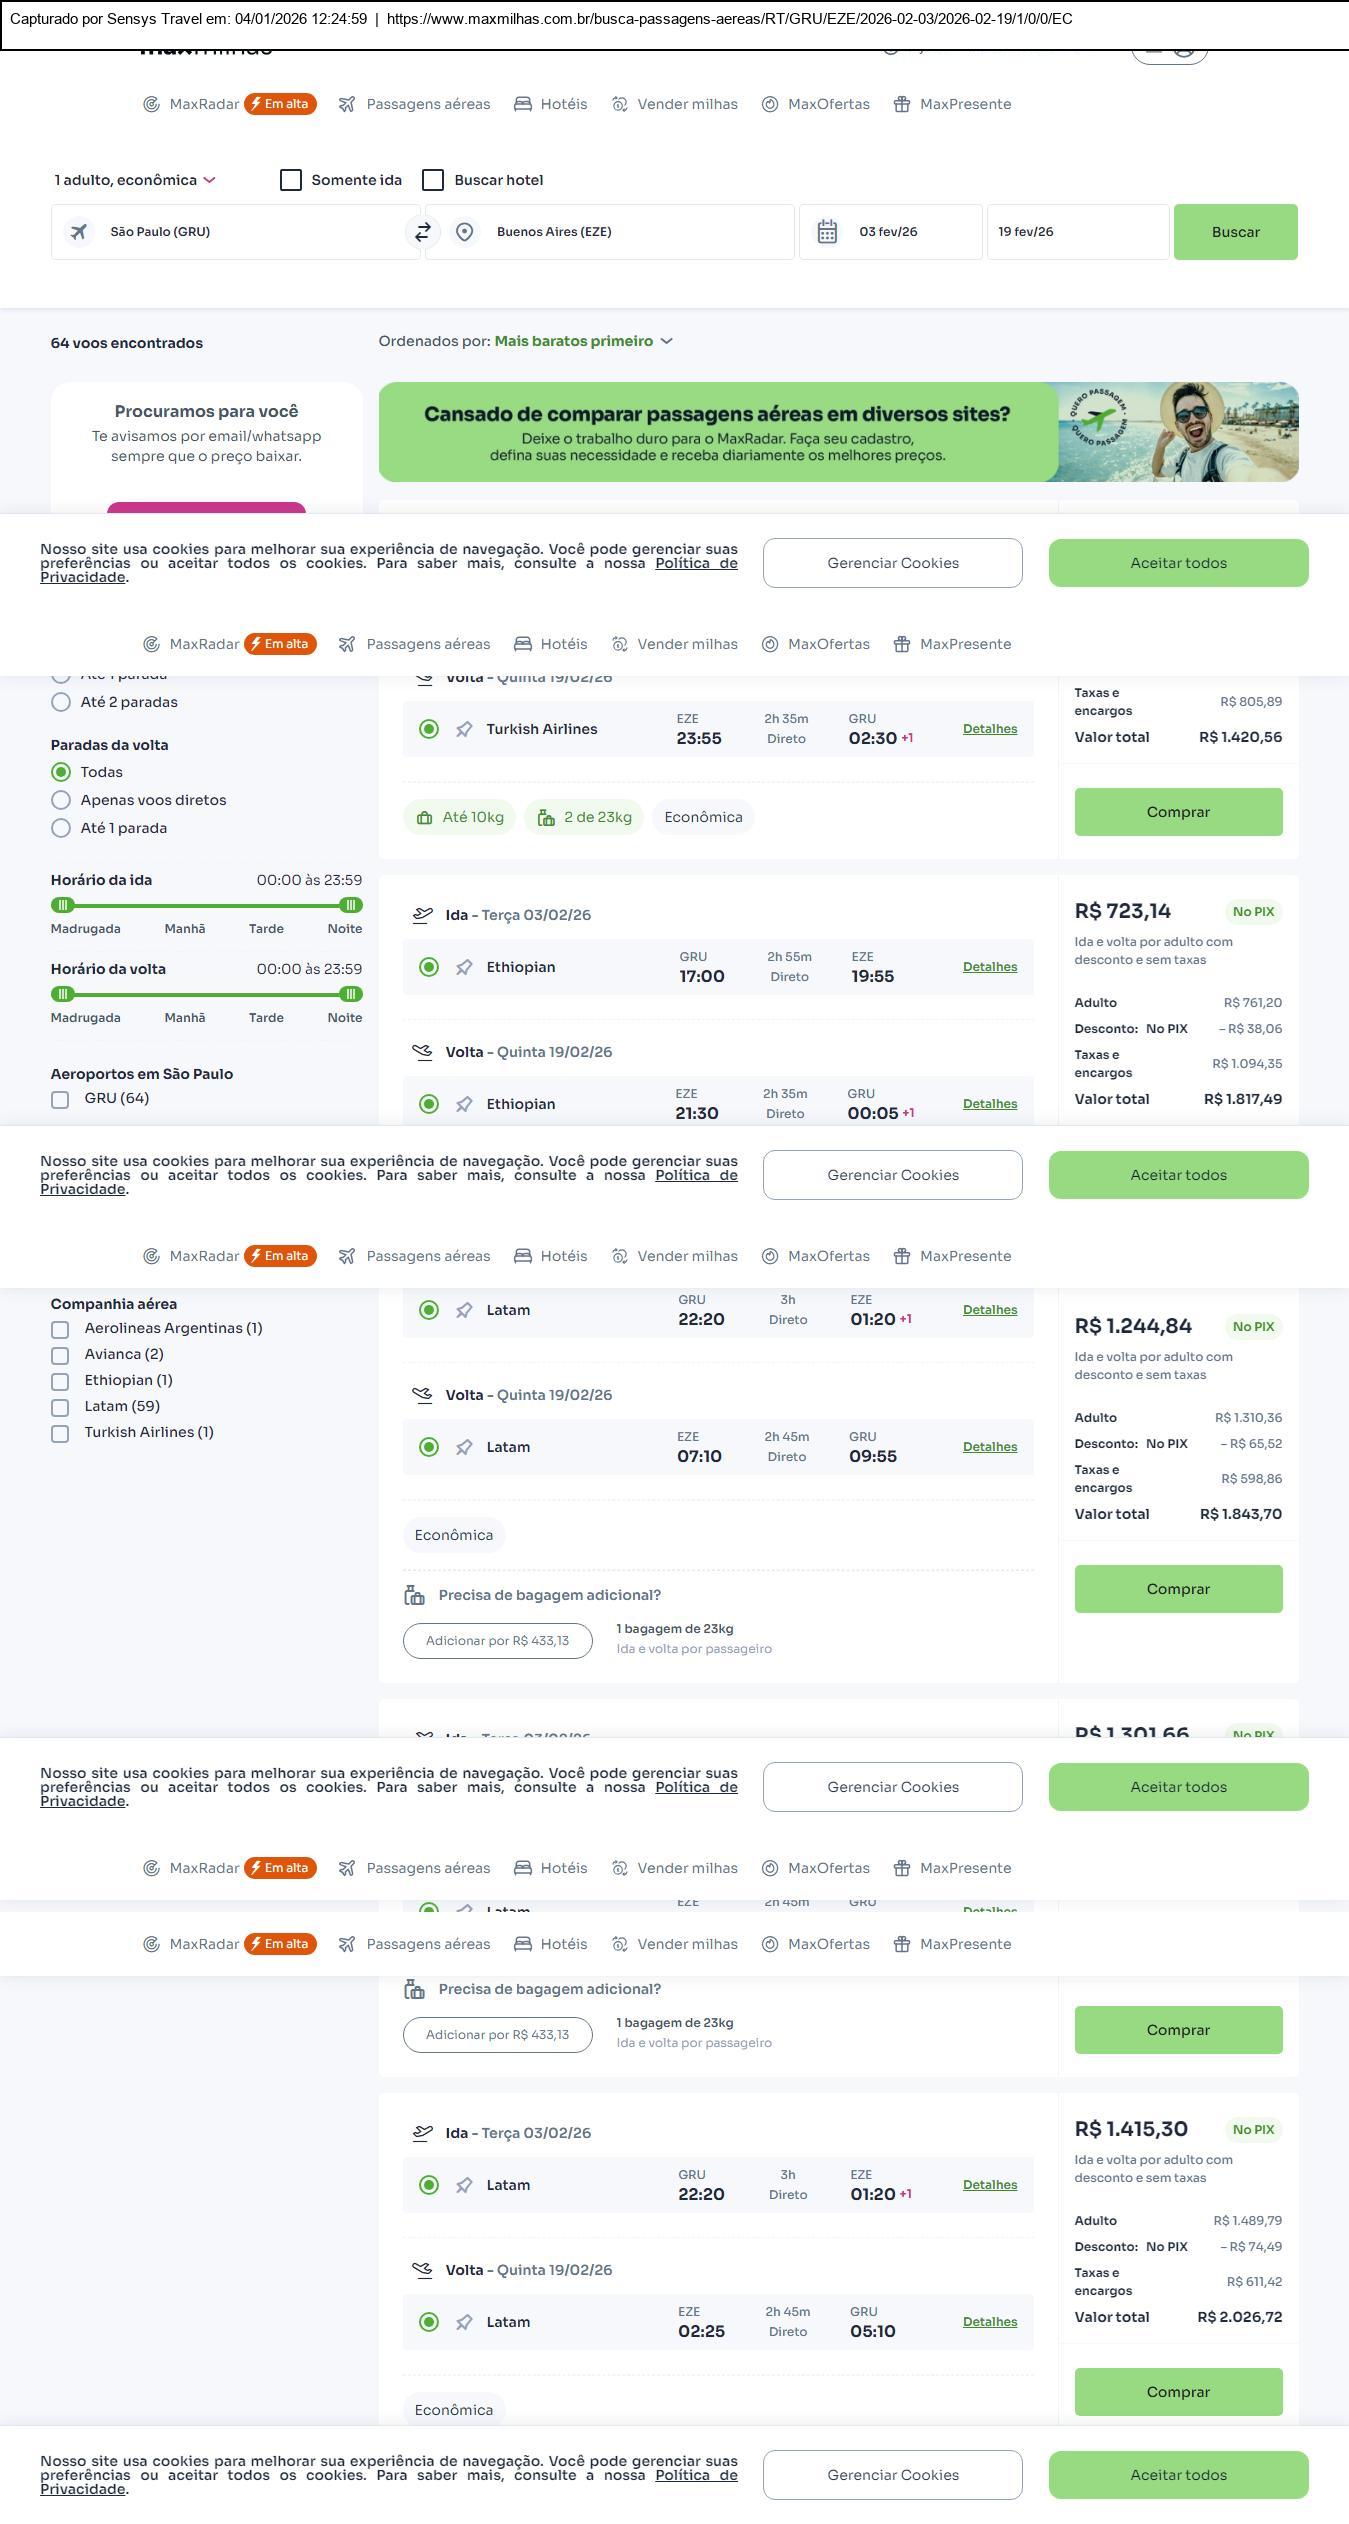Click the MaxRadar promotional banner
Viewport: 1349px width, 2524px height.
pyautogui.click(x=838, y=432)
